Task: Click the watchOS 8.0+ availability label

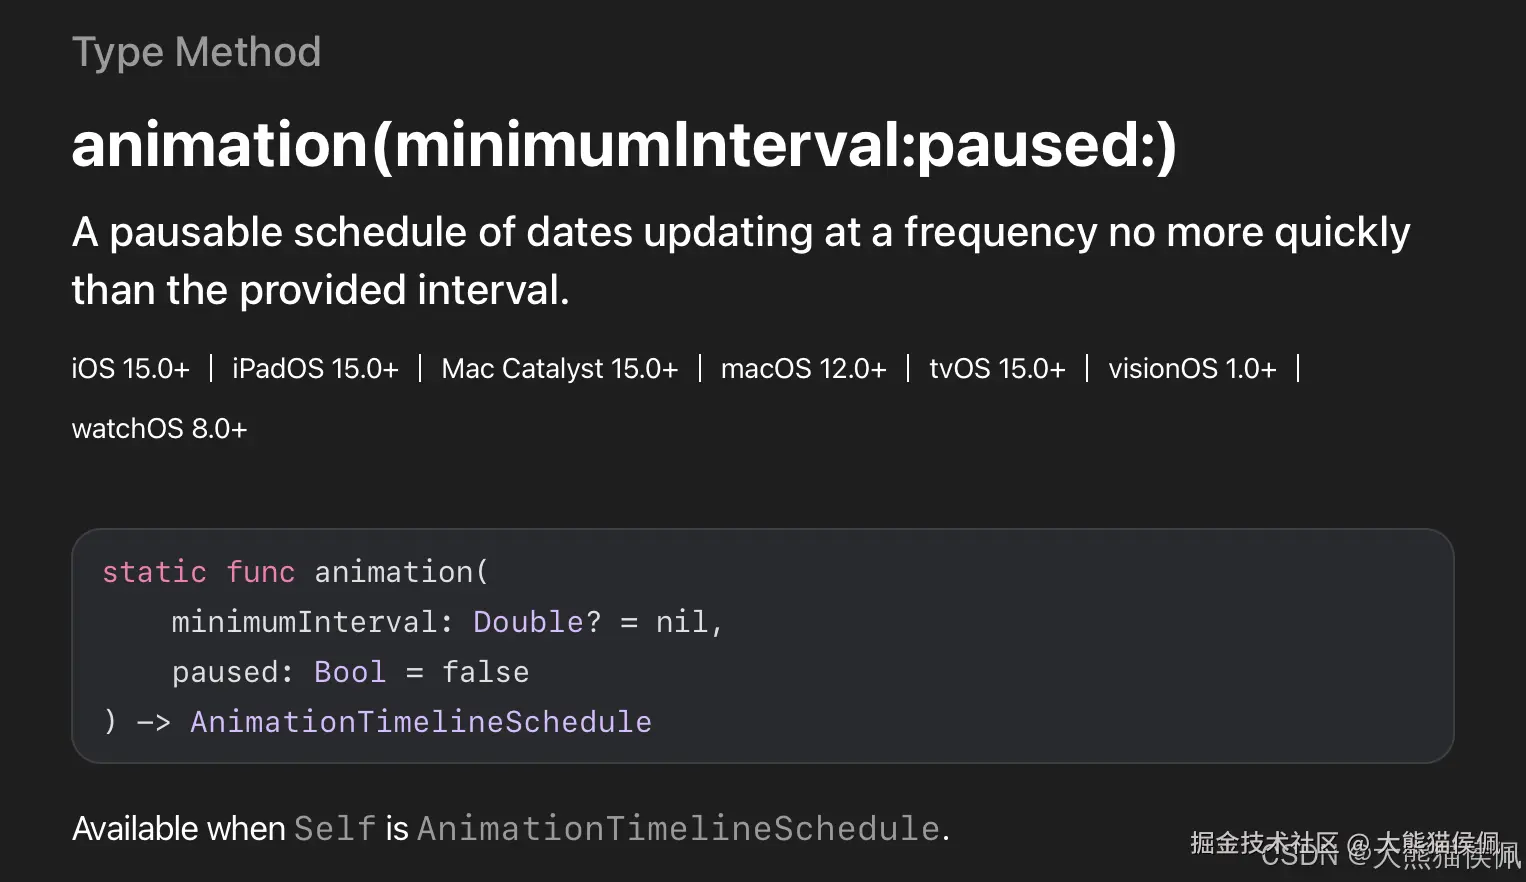Action: 159,429
